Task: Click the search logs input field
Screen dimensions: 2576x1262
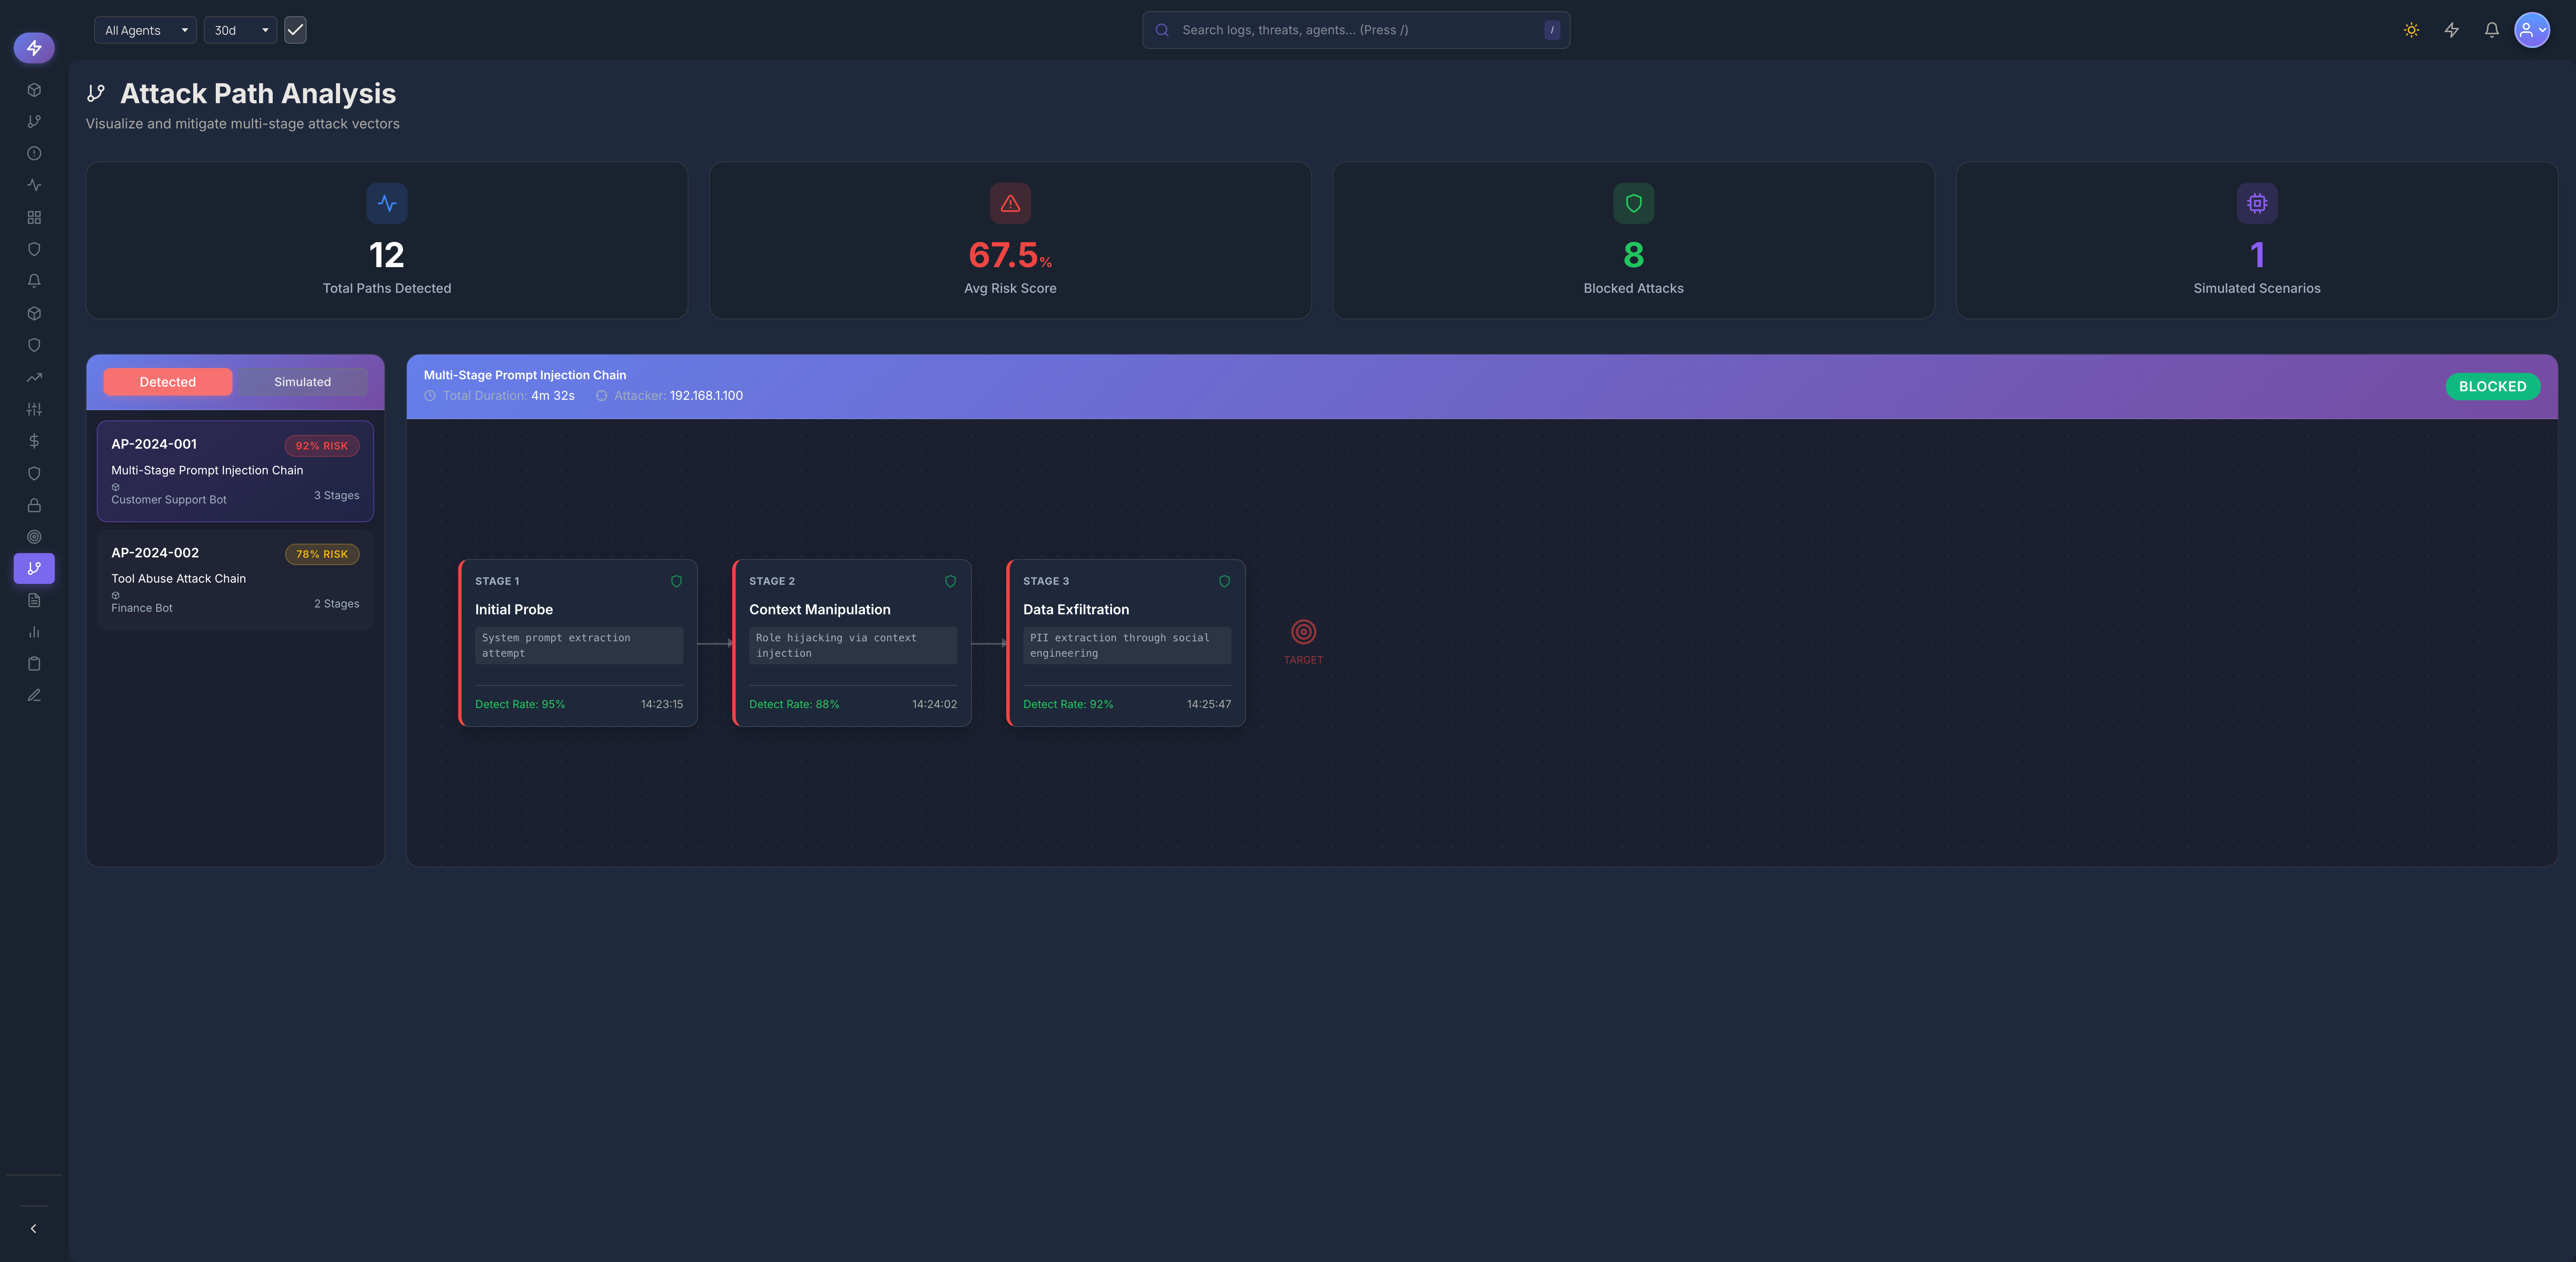Action: pos(1355,30)
